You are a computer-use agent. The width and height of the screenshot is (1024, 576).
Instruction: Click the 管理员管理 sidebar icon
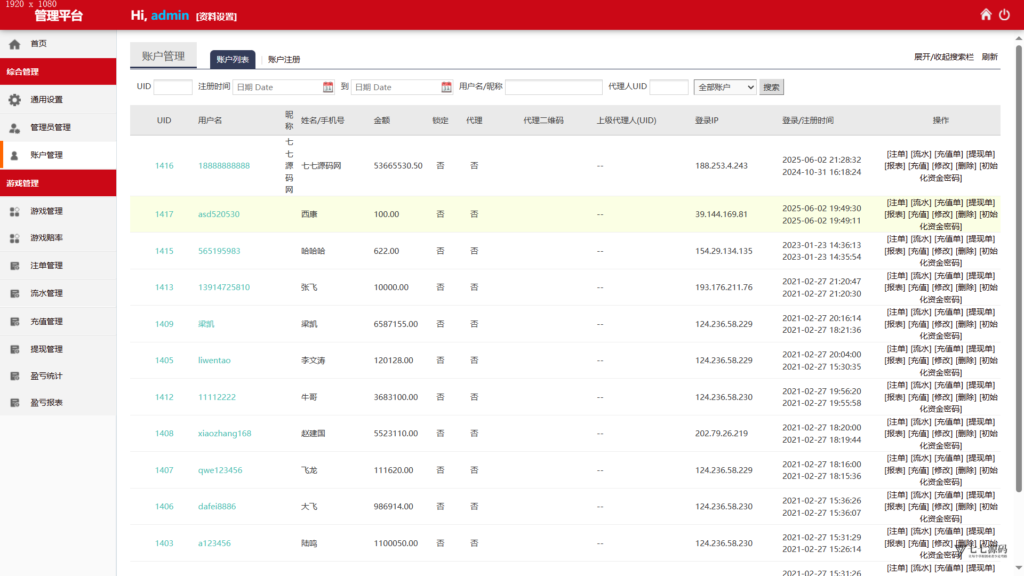coord(14,127)
